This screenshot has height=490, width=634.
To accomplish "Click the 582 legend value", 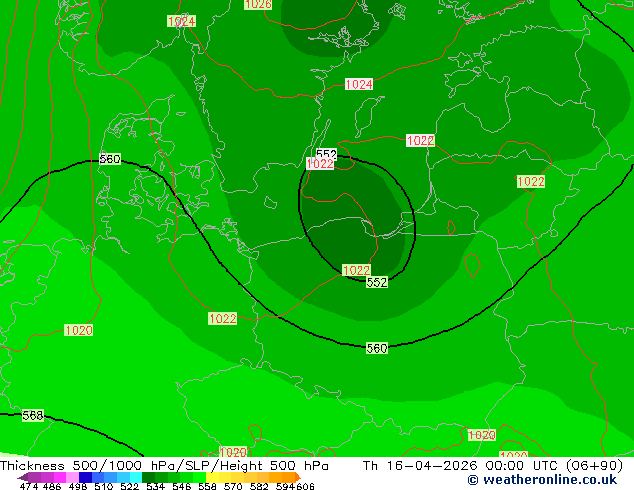I will tap(259, 486).
